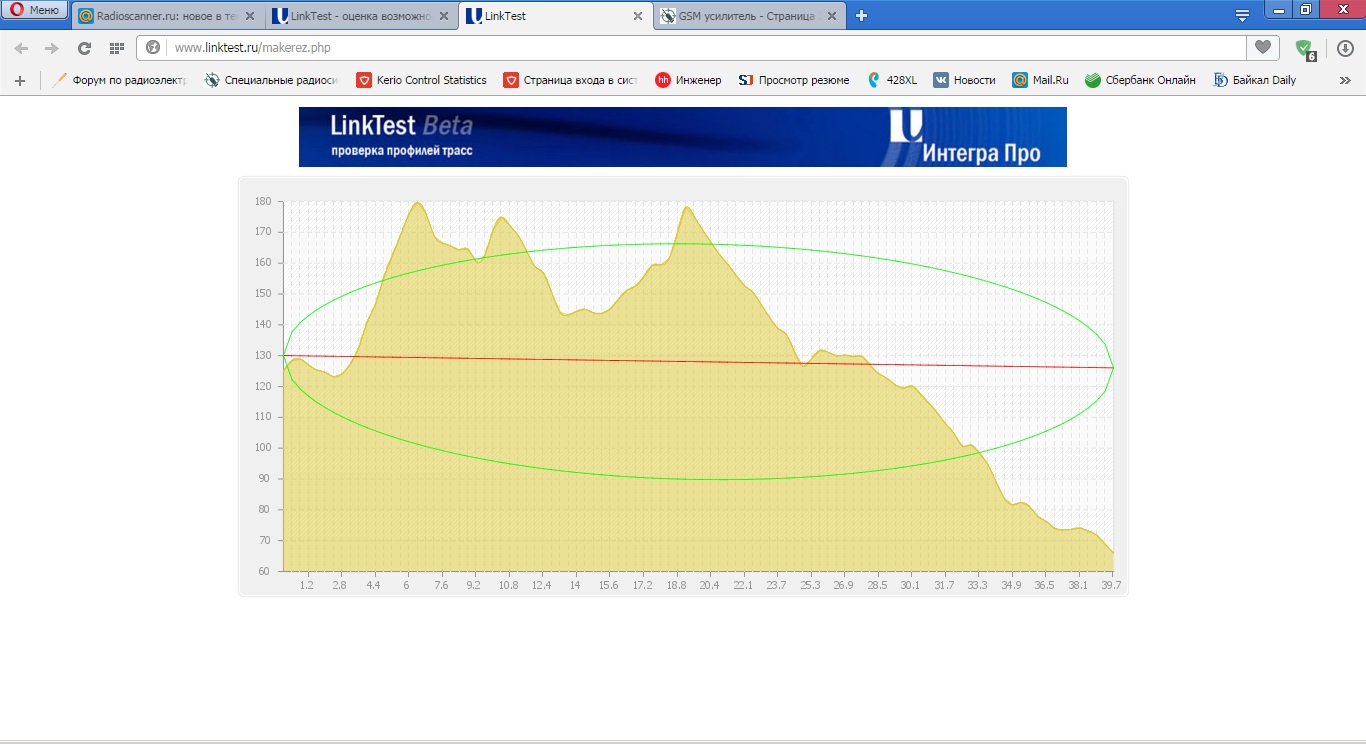Open Kerio Control Statistics bookmark

[x=421, y=80]
